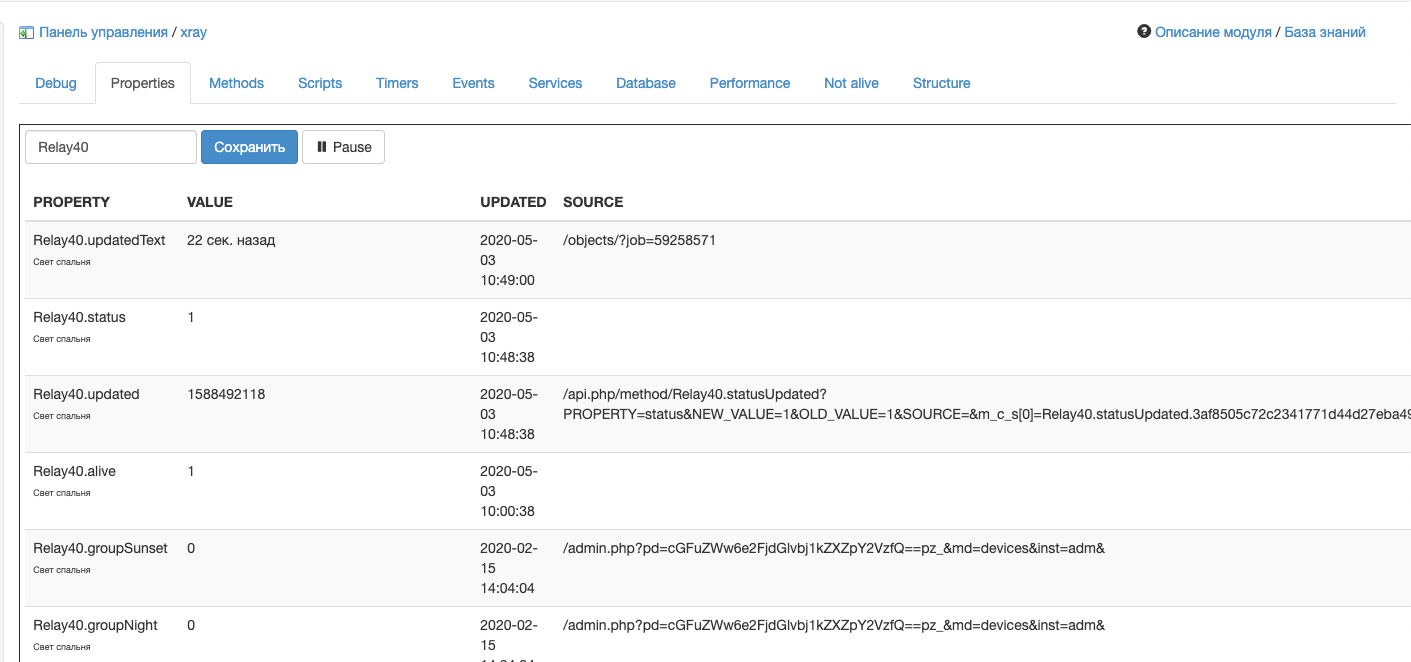Switch to the Timers tab

397,83
